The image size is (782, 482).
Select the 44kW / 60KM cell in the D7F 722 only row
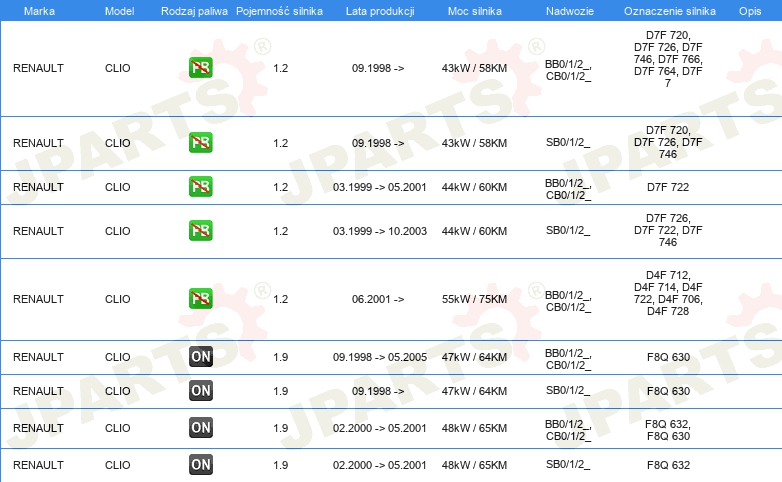(474, 187)
